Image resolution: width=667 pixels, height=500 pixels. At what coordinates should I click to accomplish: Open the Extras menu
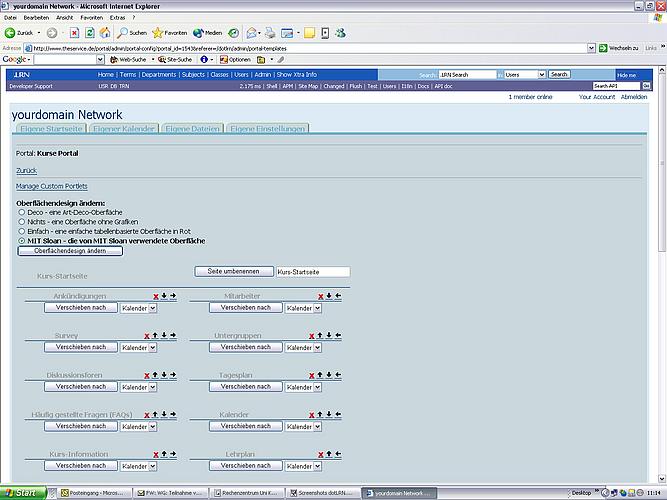117,18
